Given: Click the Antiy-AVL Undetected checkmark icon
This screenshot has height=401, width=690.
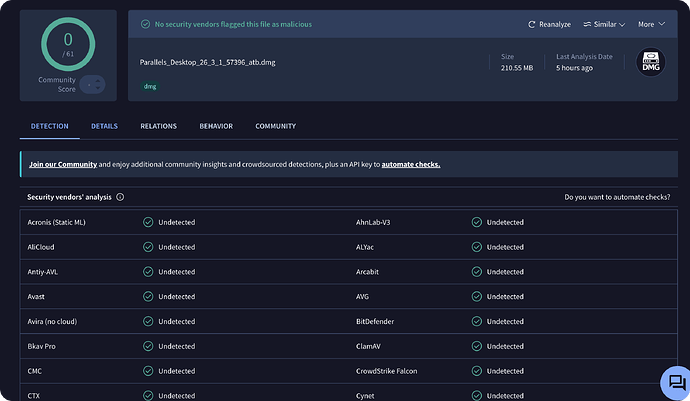Looking at the screenshot, I should tap(148, 272).
